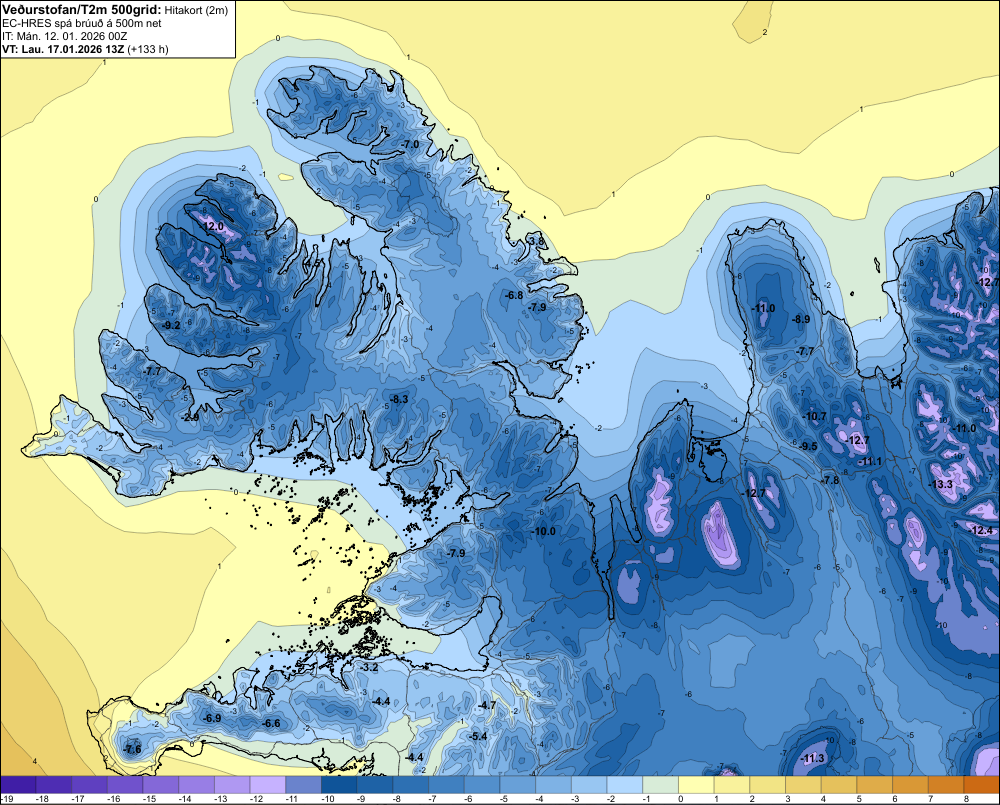Select legend swatch between -7 and -6
This screenshot has width=1000, height=805.
(x=446, y=785)
